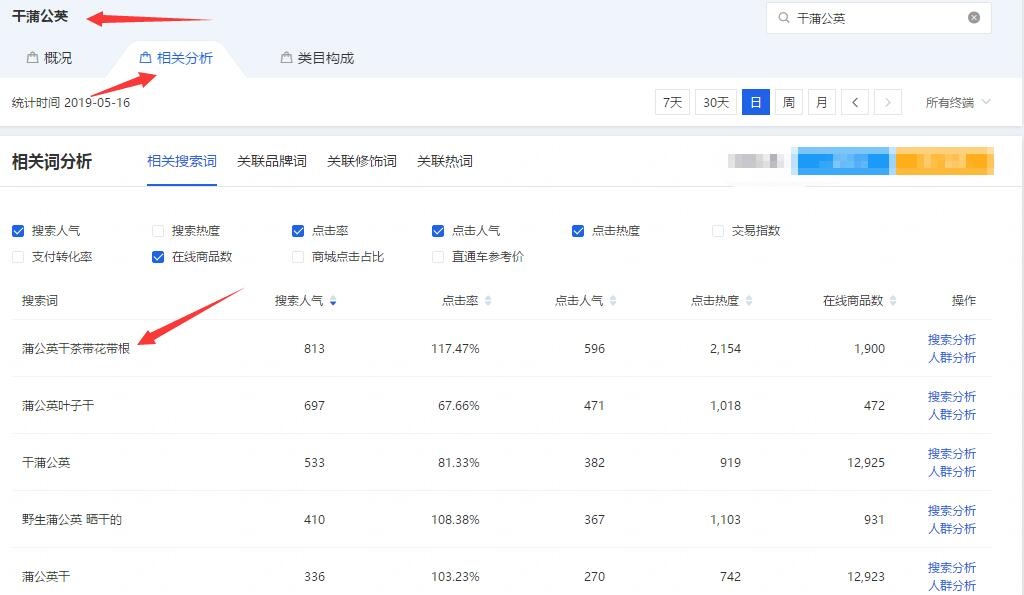Sort by 在线商品数 column arrows
The image size is (1024, 595).
coord(893,301)
